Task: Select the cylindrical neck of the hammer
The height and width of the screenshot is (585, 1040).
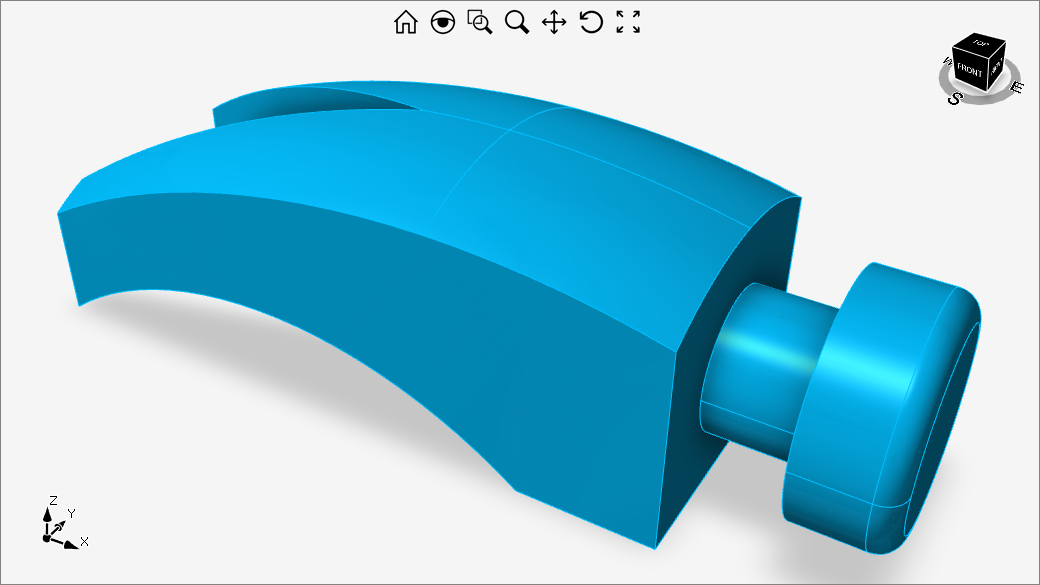Action: pyautogui.click(x=763, y=371)
